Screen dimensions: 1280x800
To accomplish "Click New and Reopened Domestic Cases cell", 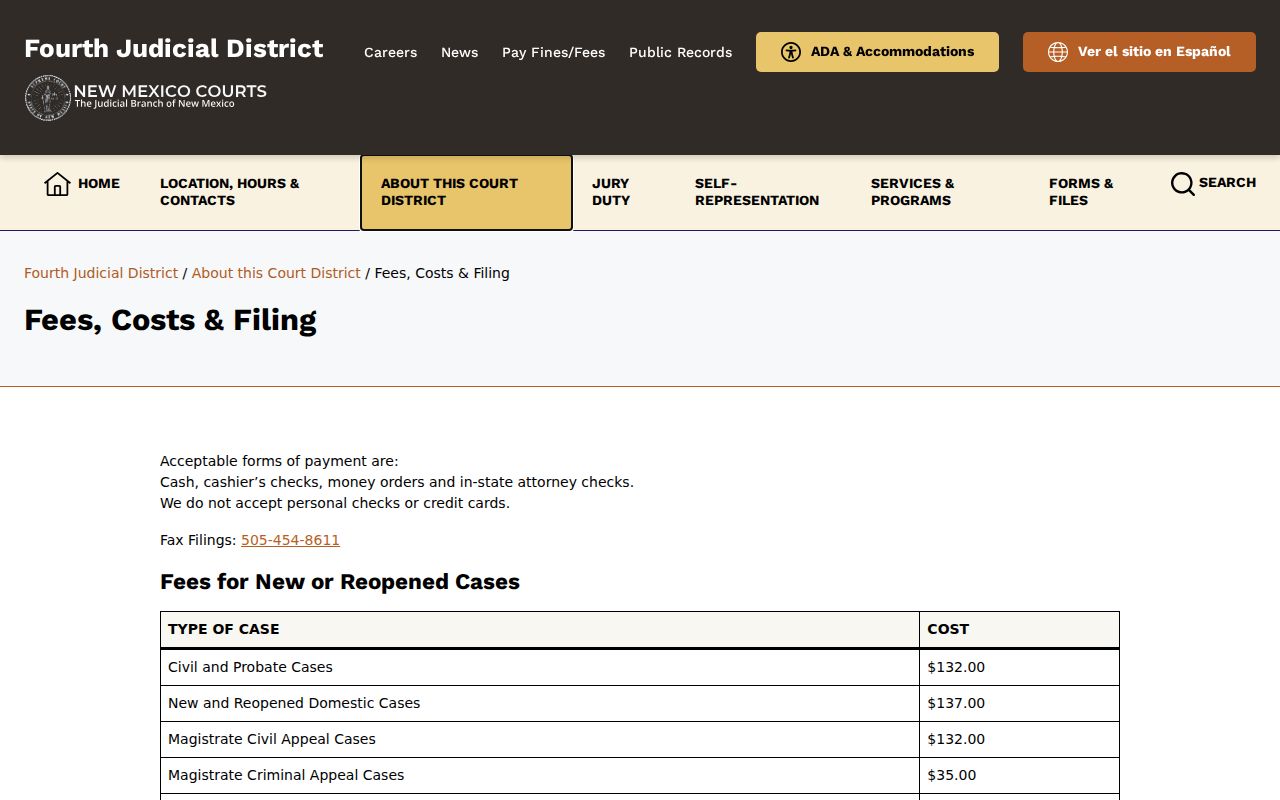I will 540,703.
